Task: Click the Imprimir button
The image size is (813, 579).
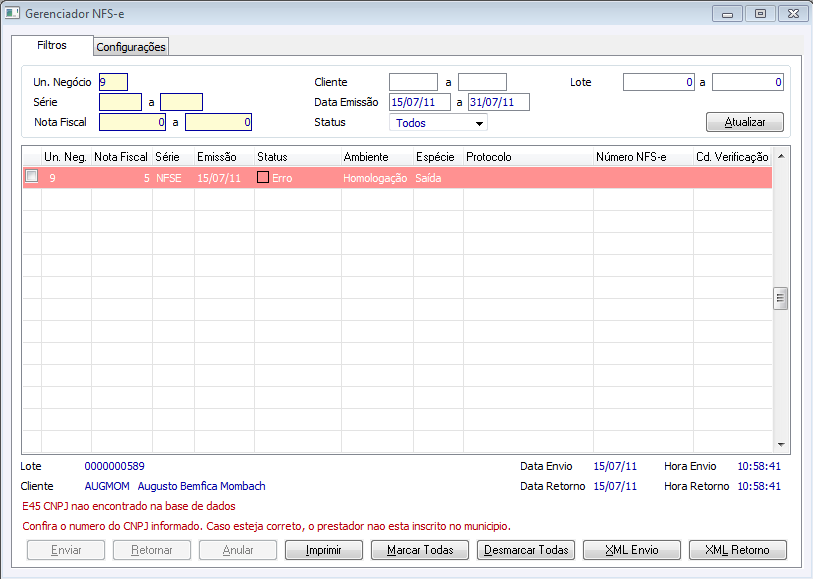Action: click(x=324, y=550)
